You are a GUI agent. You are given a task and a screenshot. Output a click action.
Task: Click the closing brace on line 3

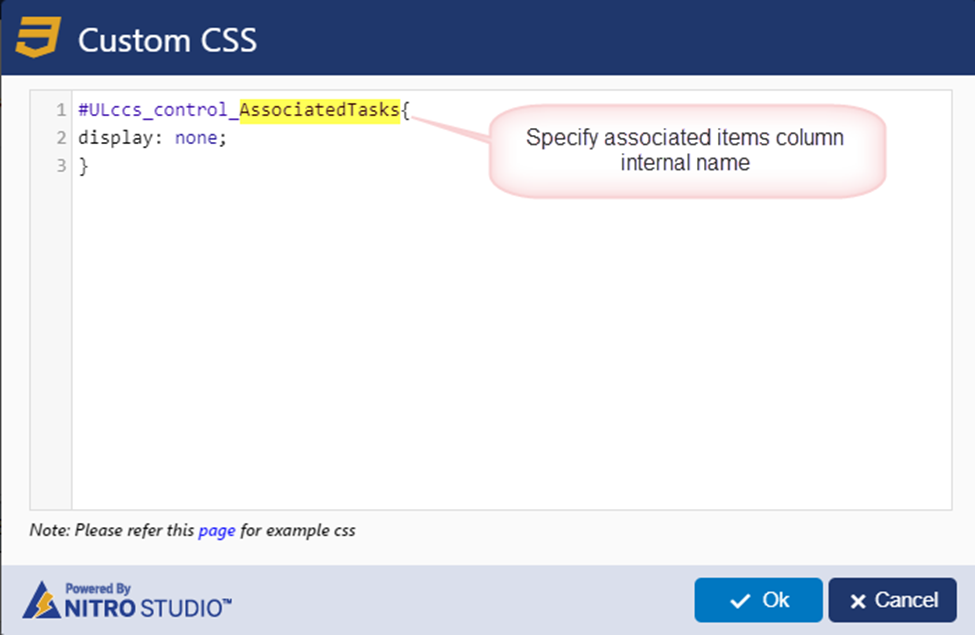(83, 166)
